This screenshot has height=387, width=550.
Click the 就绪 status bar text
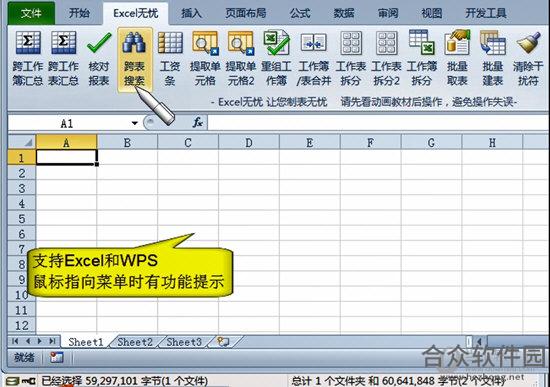24,358
